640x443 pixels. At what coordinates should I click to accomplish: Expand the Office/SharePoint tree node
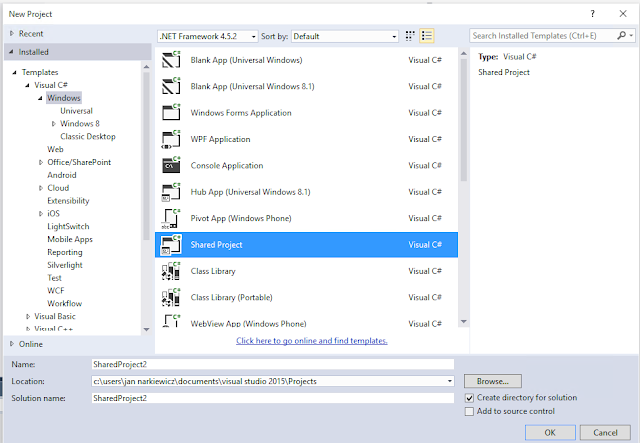click(x=40, y=162)
